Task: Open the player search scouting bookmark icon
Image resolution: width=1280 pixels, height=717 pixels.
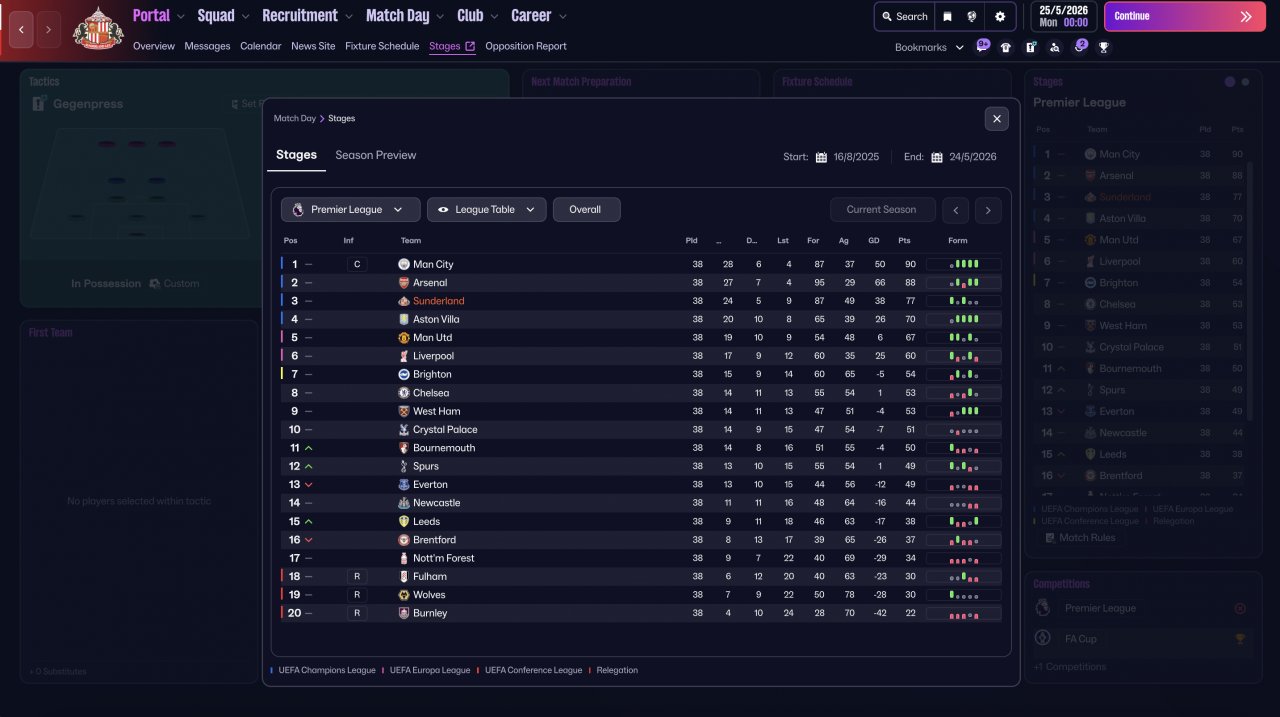Action: pos(1055,47)
